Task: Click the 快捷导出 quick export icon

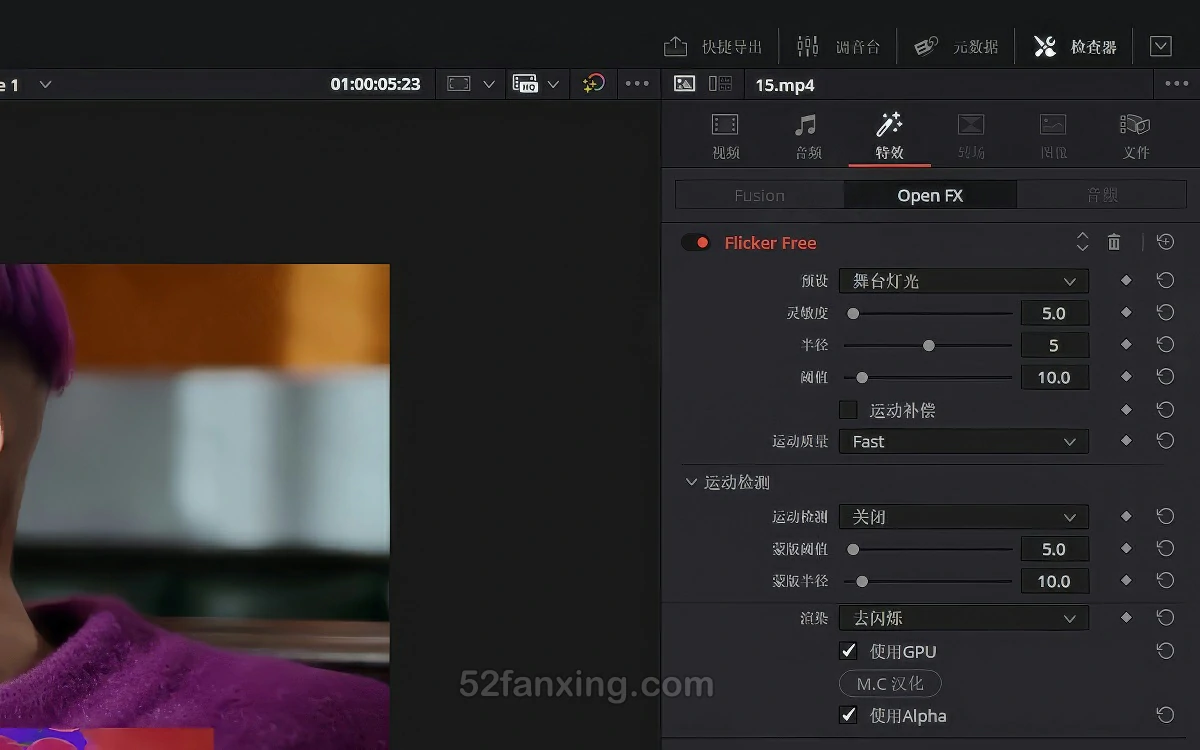Action: (x=676, y=46)
